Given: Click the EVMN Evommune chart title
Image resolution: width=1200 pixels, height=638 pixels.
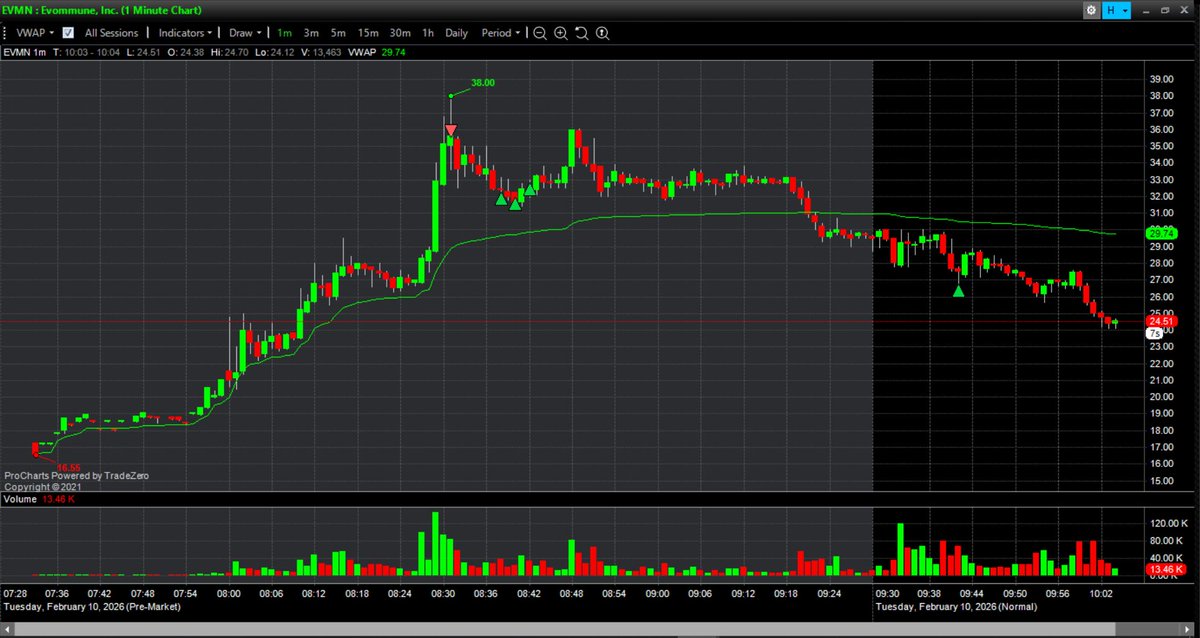Looking at the screenshot, I should [x=103, y=10].
